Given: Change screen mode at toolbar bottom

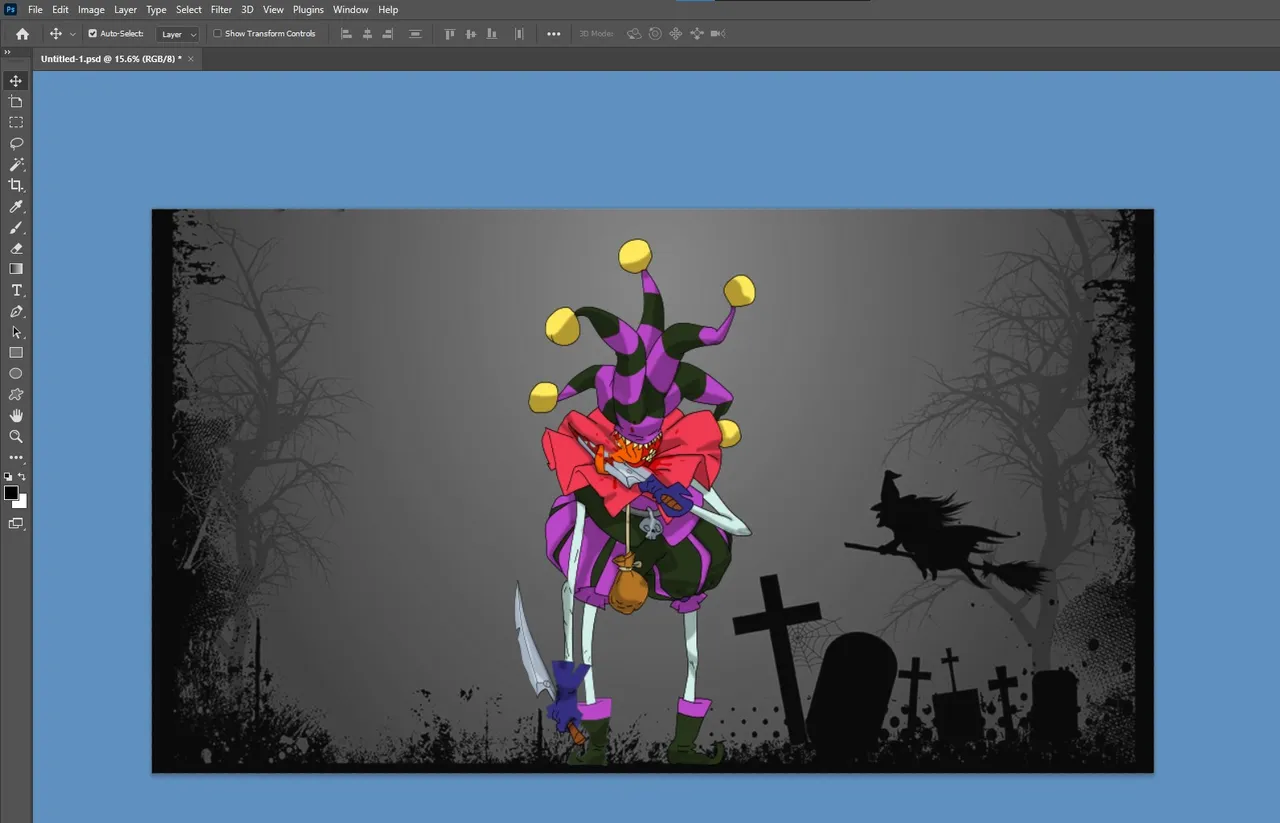Looking at the screenshot, I should coord(16,523).
